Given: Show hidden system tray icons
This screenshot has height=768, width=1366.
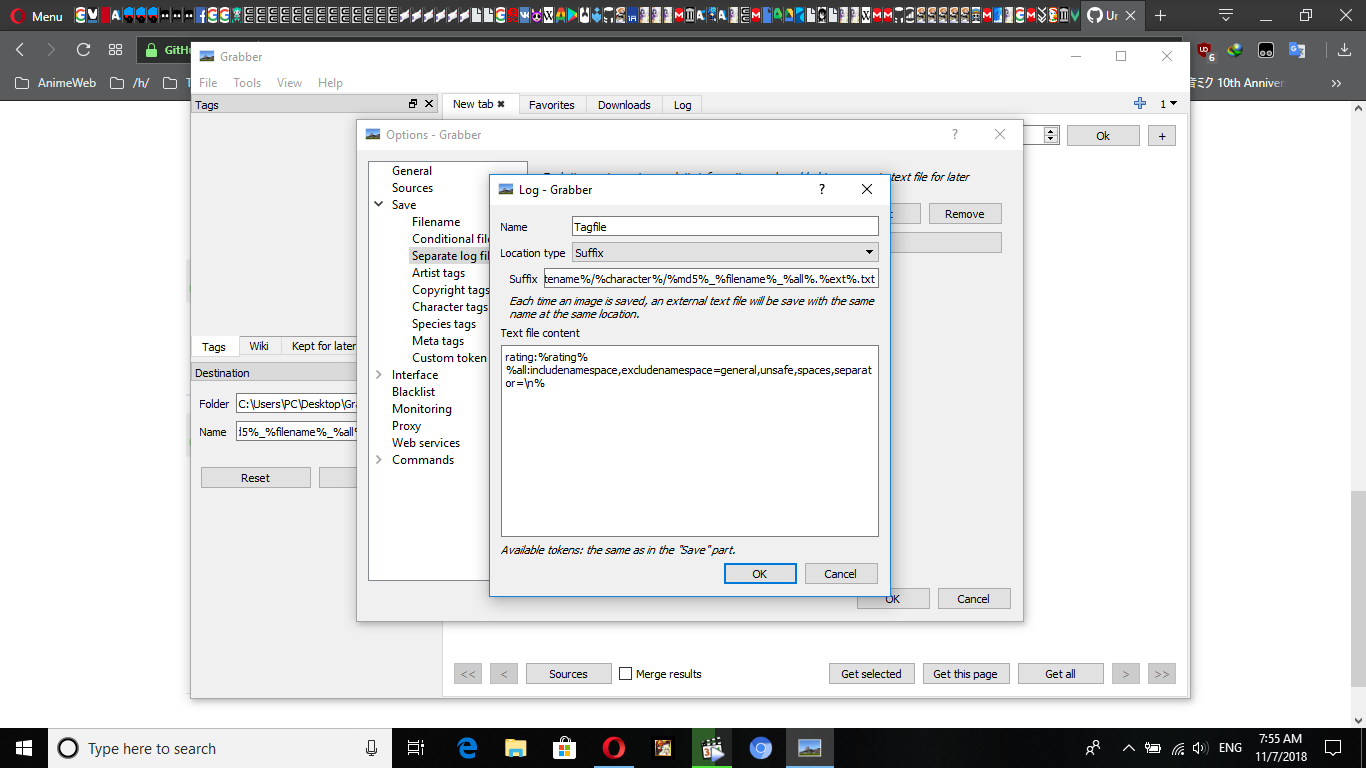Looking at the screenshot, I should 1129,748.
